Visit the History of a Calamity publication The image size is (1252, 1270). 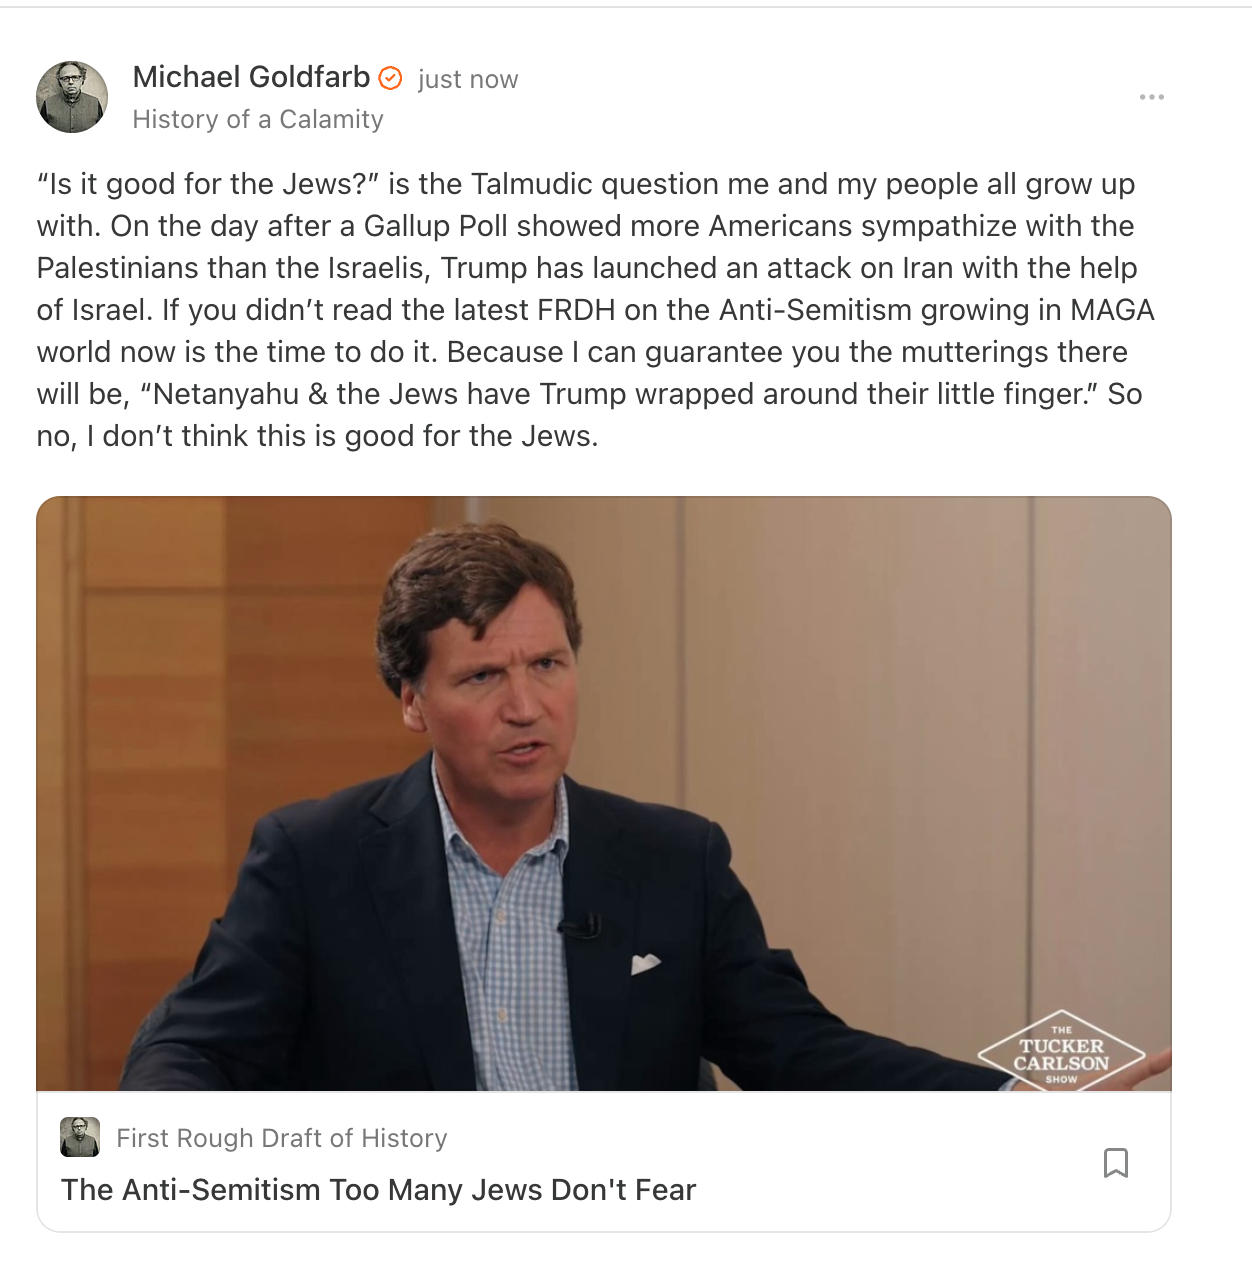coord(258,119)
